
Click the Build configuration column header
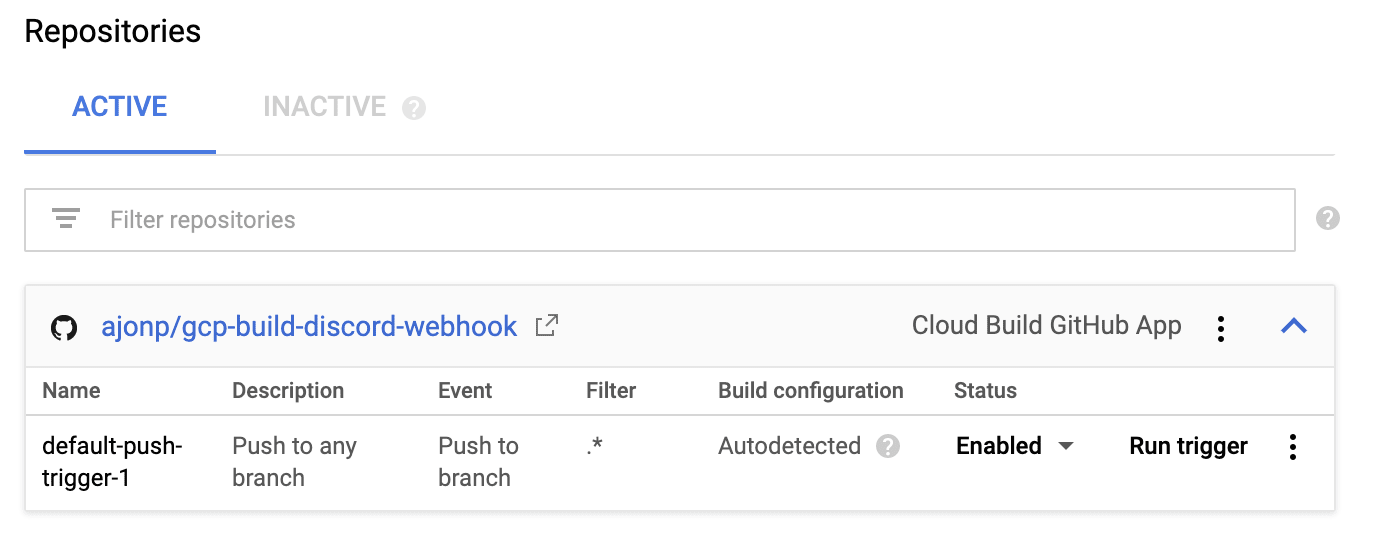(811, 391)
